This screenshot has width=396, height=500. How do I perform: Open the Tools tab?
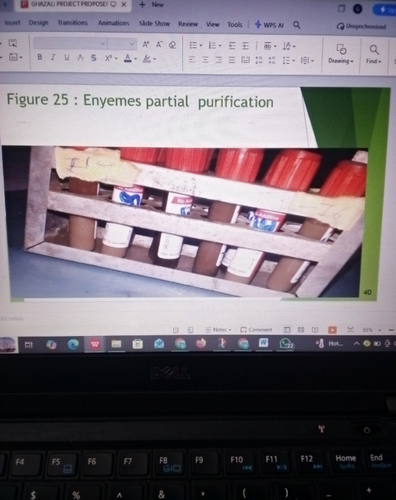coord(235,24)
